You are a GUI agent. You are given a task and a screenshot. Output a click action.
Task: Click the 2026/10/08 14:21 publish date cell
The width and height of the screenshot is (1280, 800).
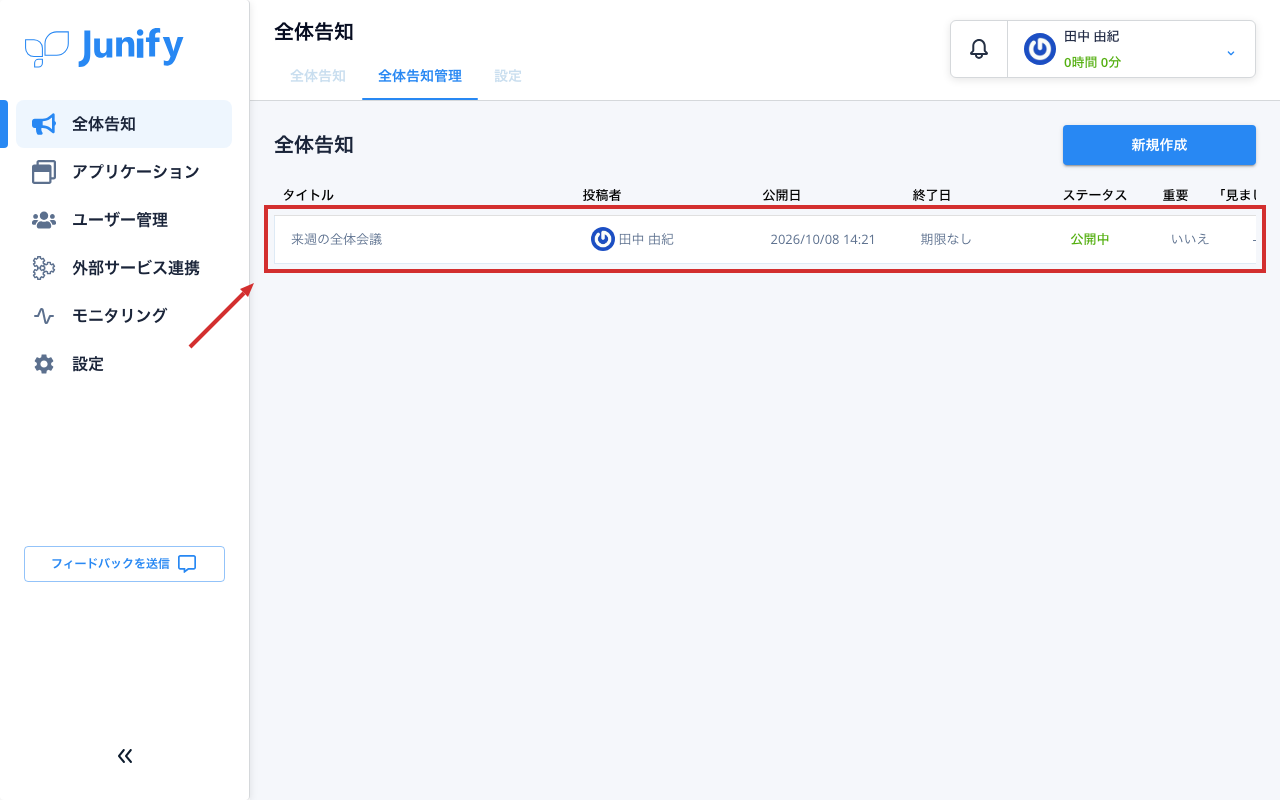click(x=823, y=239)
